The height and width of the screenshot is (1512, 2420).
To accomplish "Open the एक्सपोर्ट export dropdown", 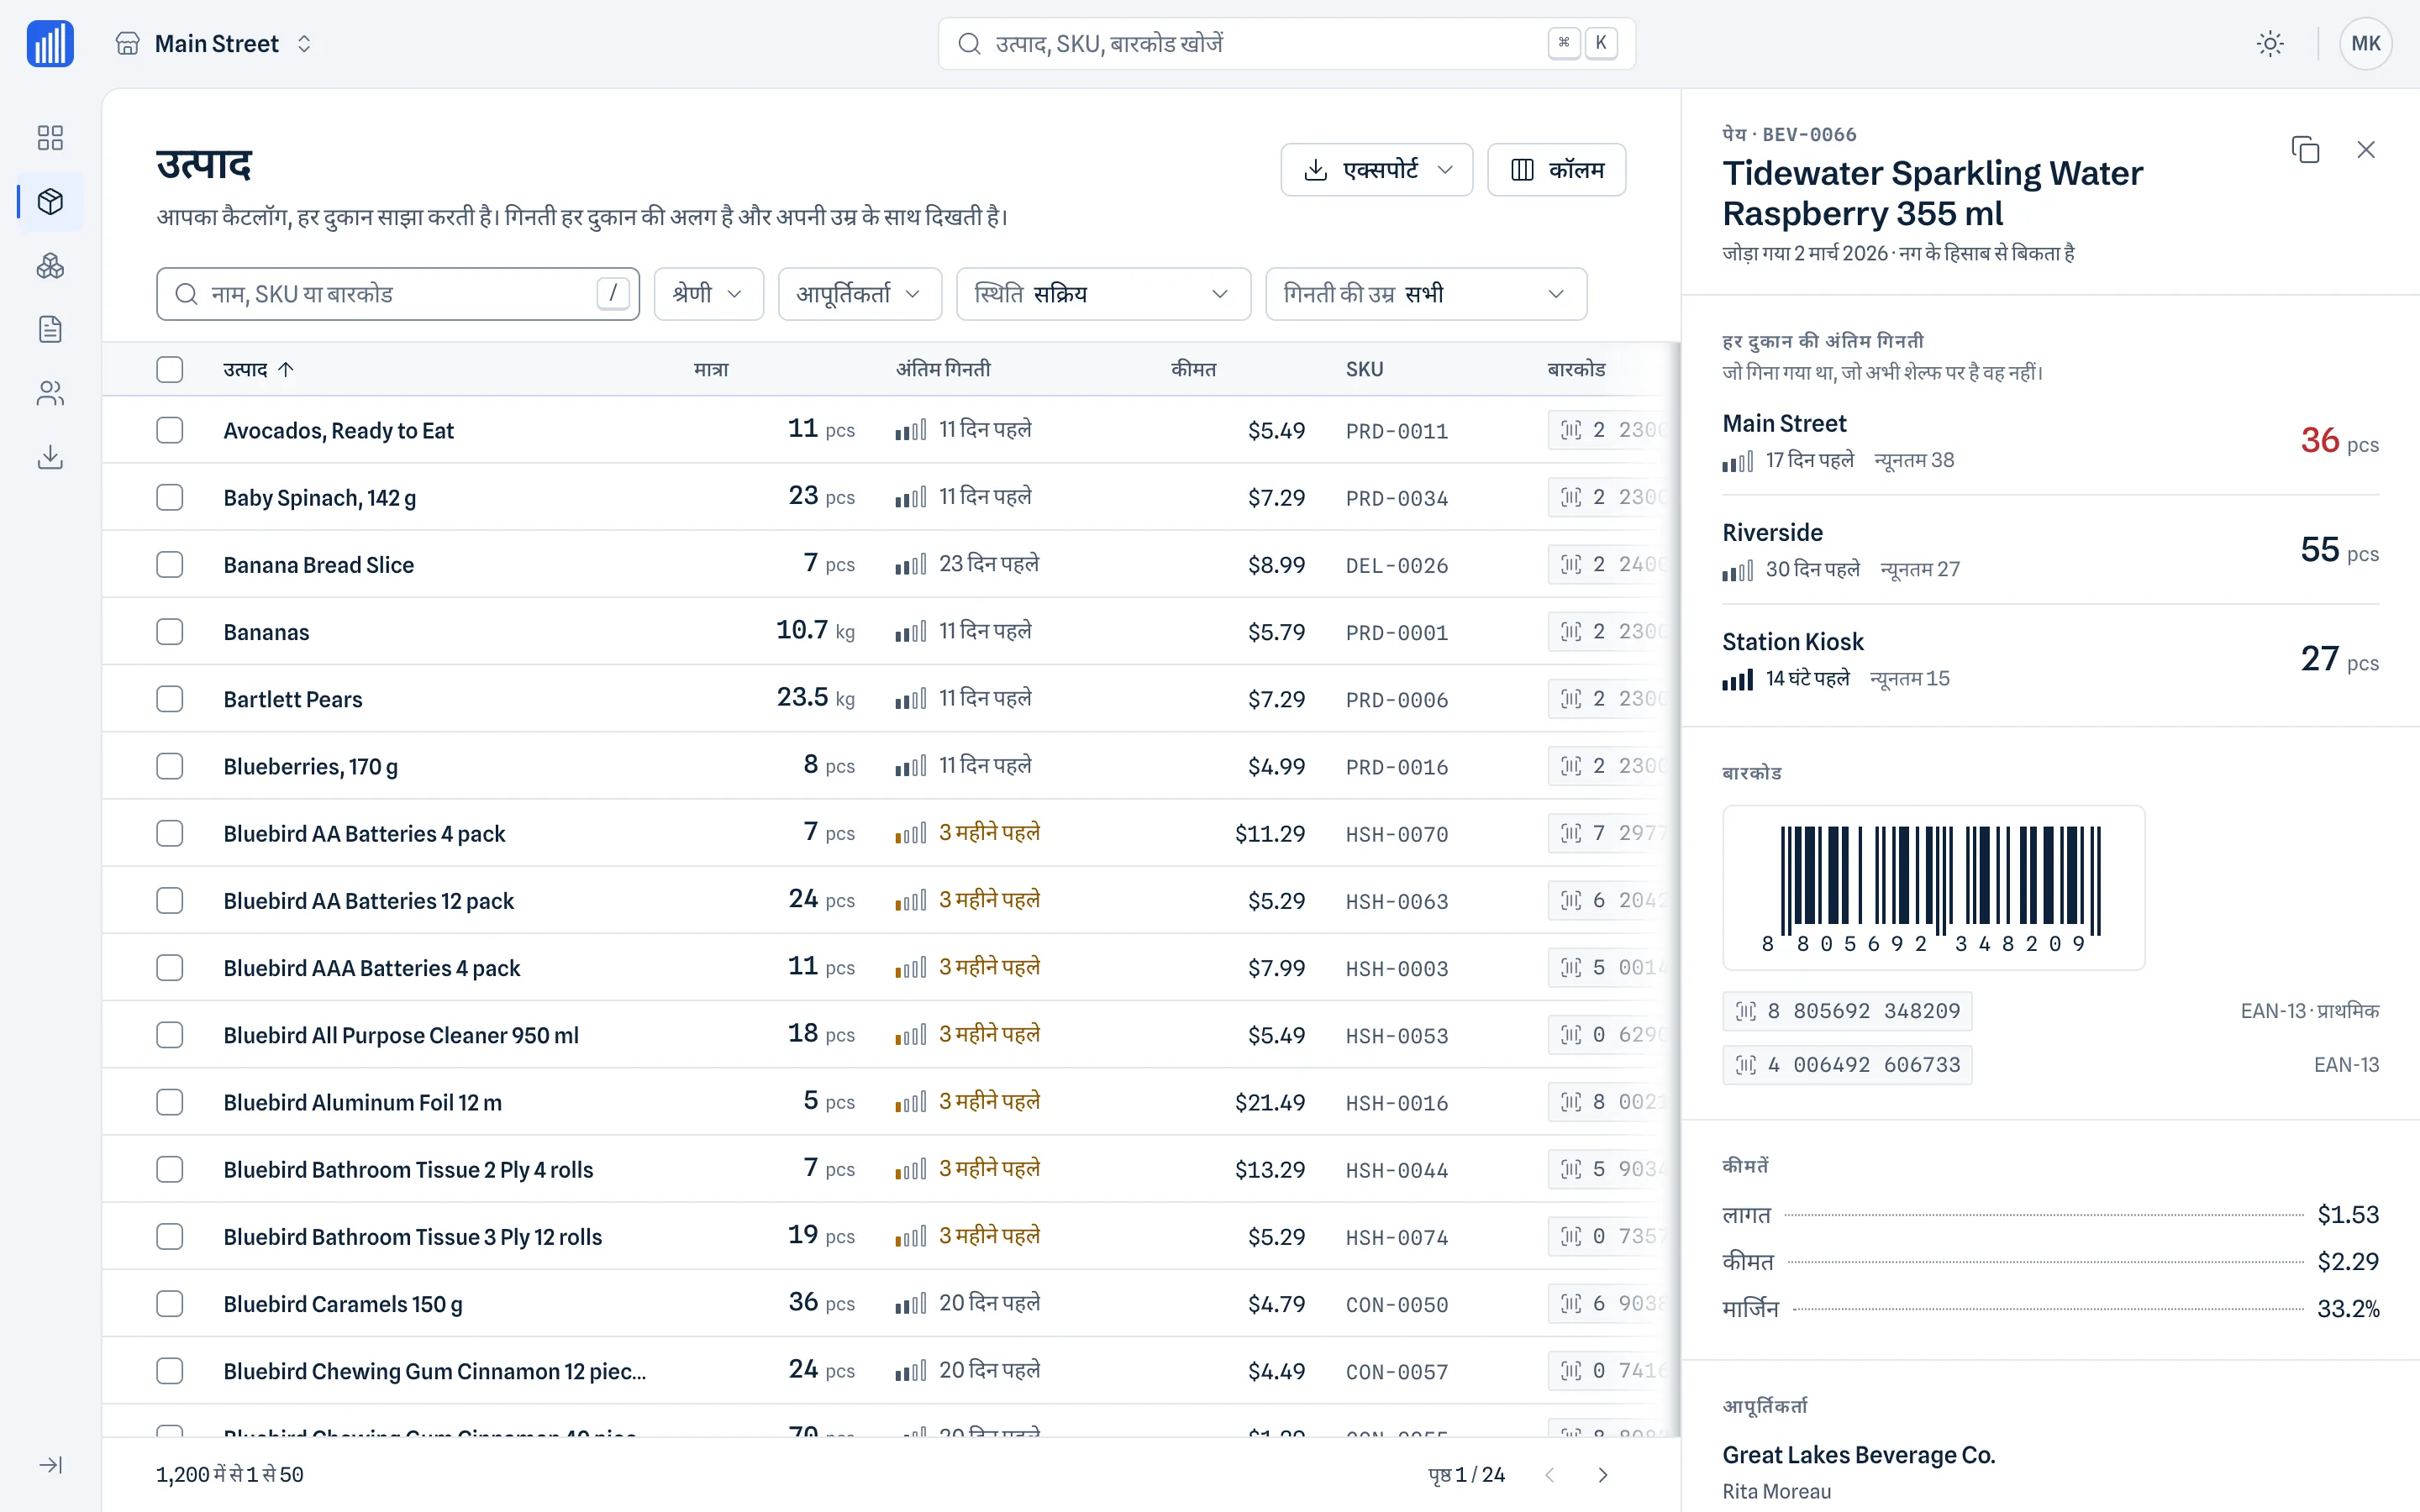I will [1377, 170].
